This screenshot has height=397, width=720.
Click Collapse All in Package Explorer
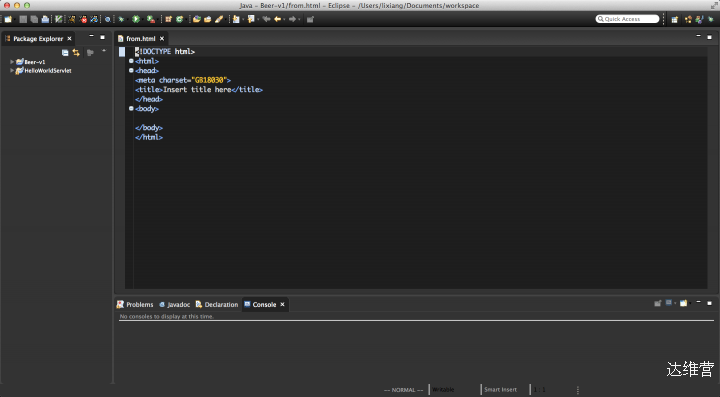(65, 53)
